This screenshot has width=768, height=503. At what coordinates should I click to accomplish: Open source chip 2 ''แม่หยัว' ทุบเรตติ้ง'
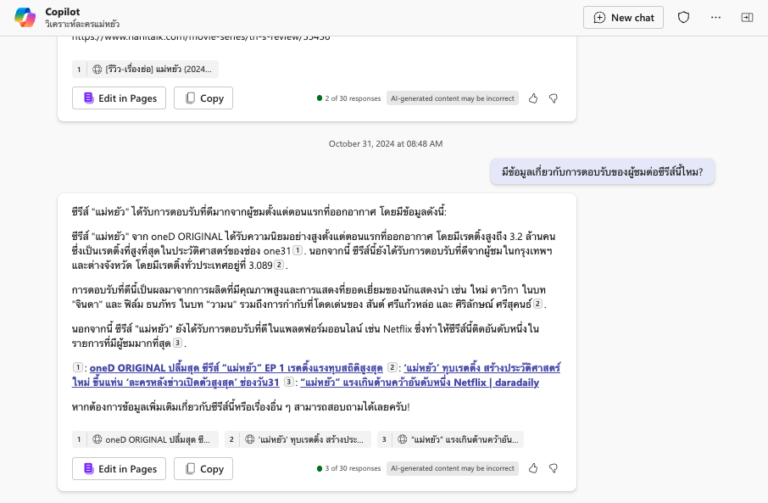[298, 439]
